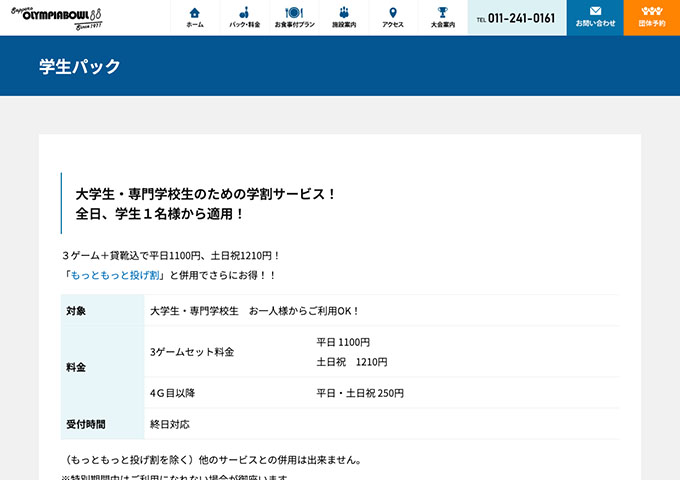
Task: Select the パック・料金 menu label
Action: [245, 25]
